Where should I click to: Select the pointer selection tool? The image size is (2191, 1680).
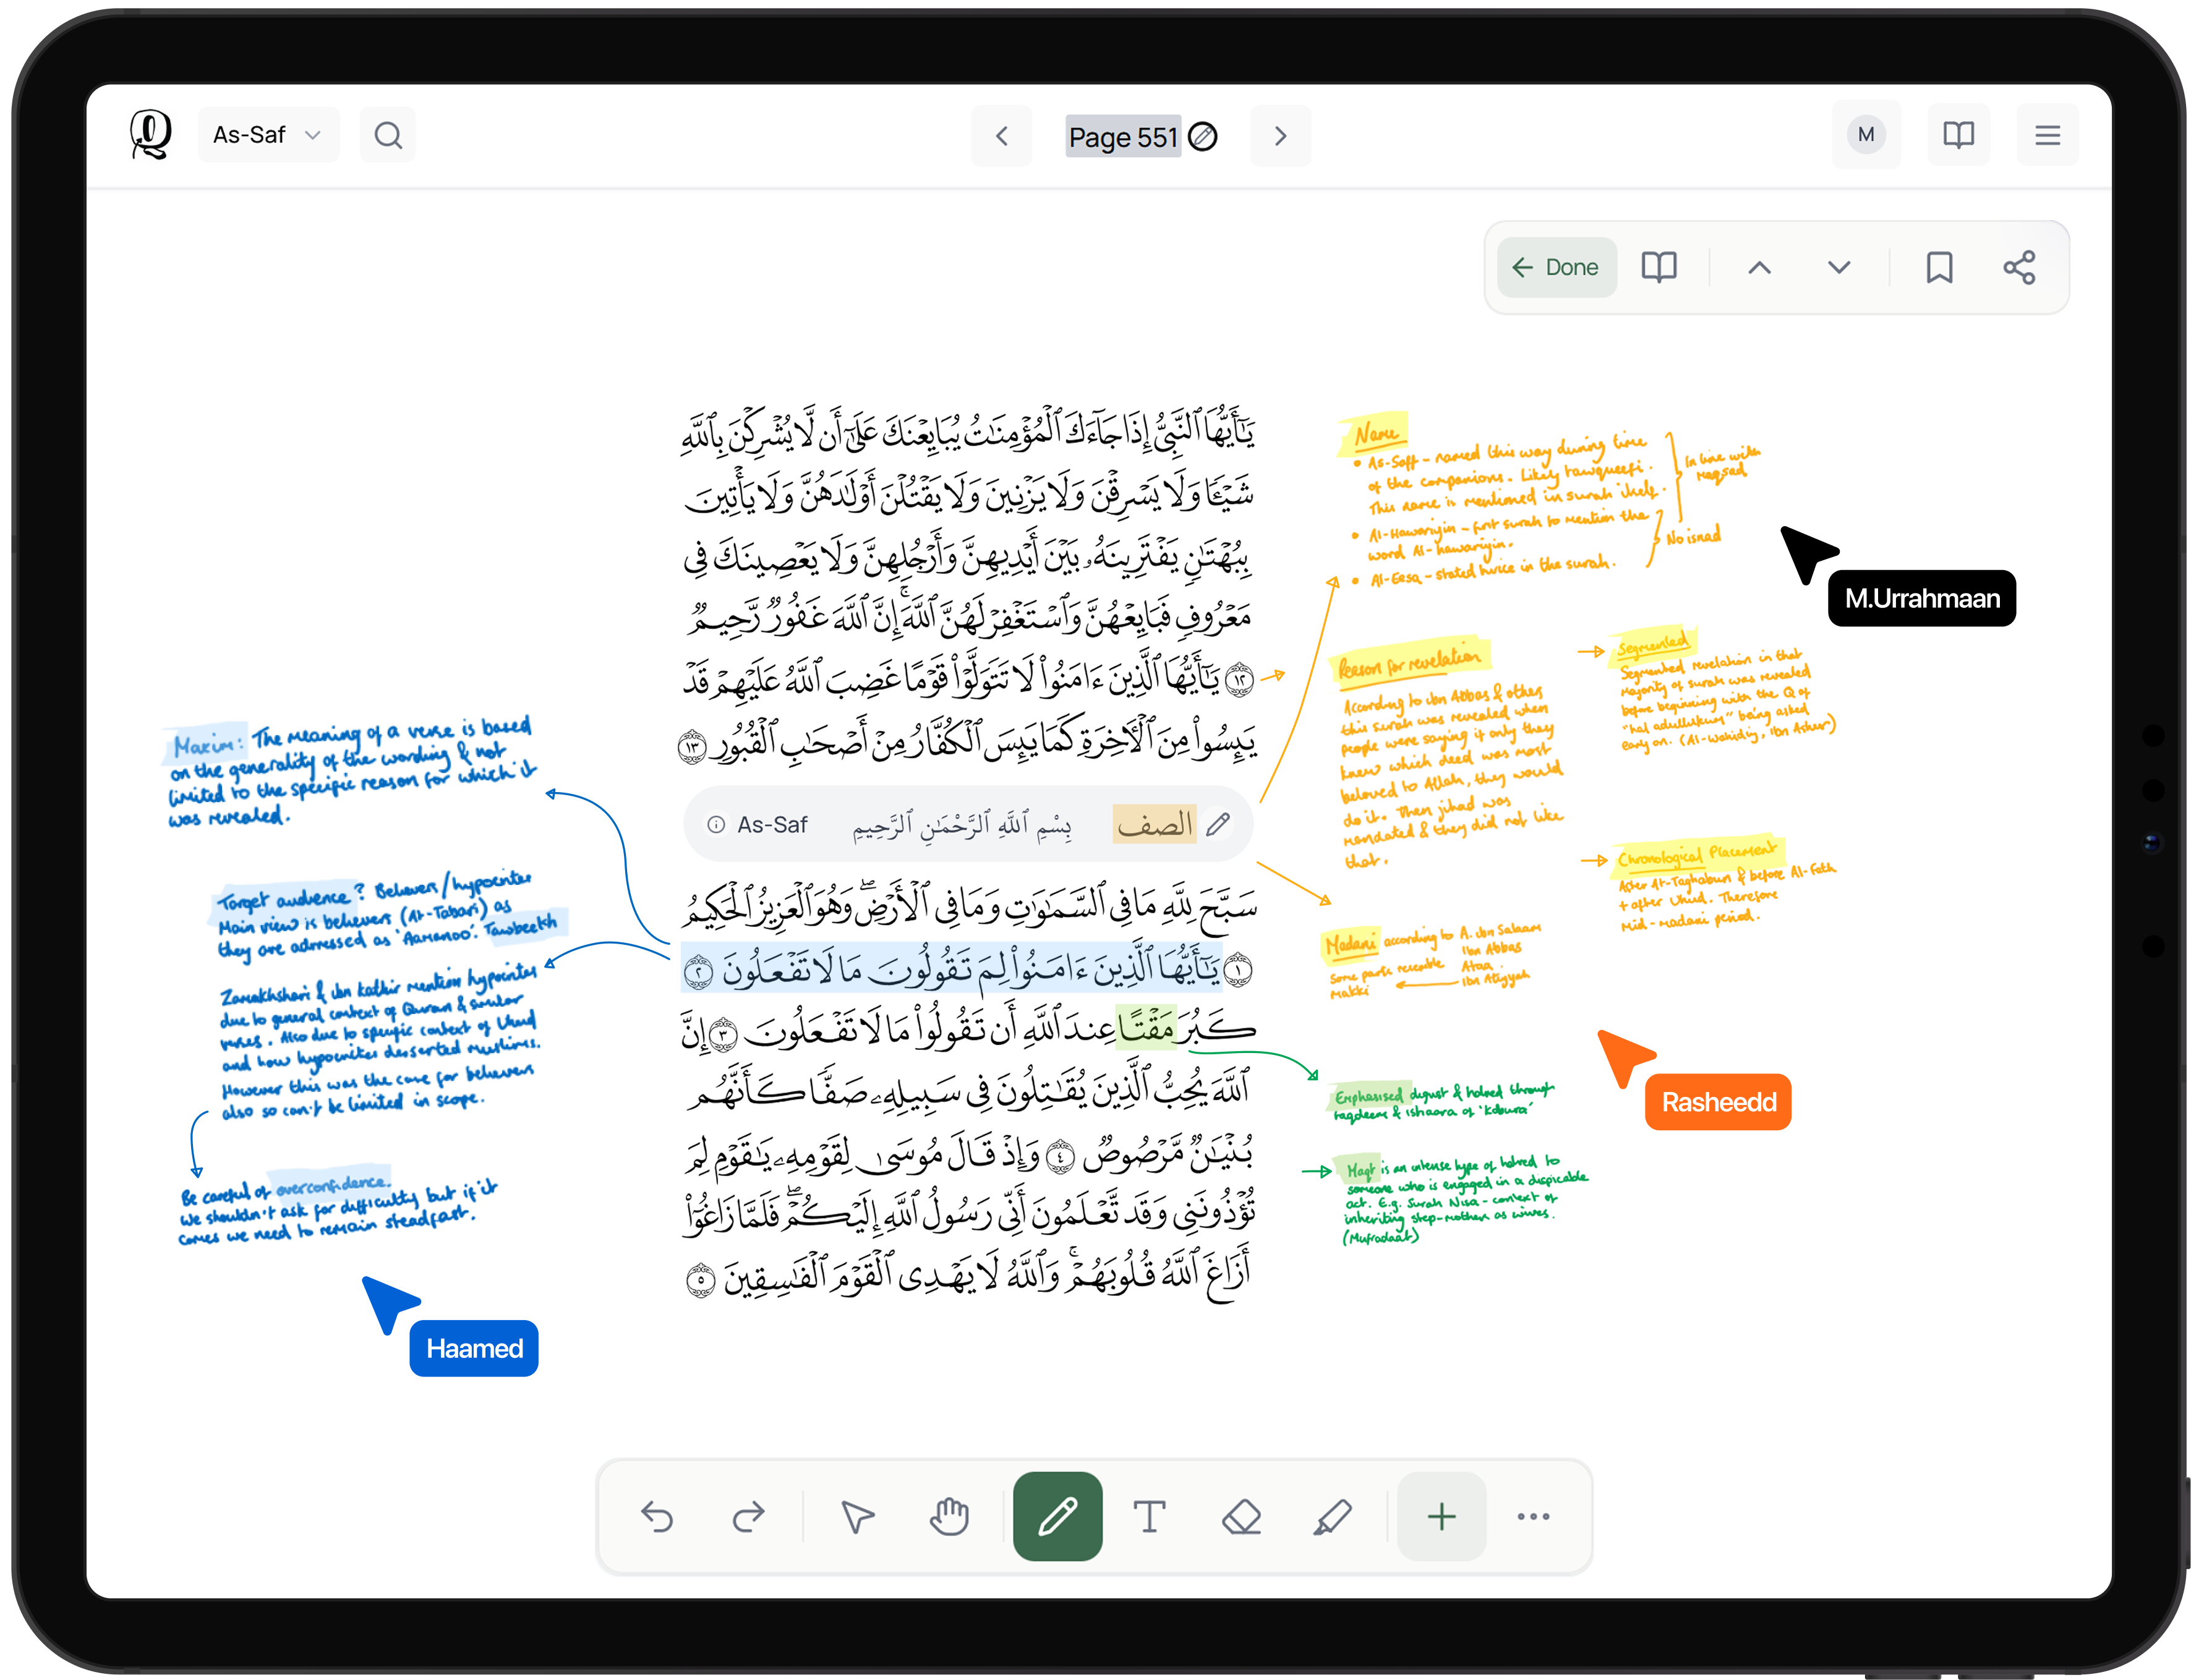[857, 1517]
